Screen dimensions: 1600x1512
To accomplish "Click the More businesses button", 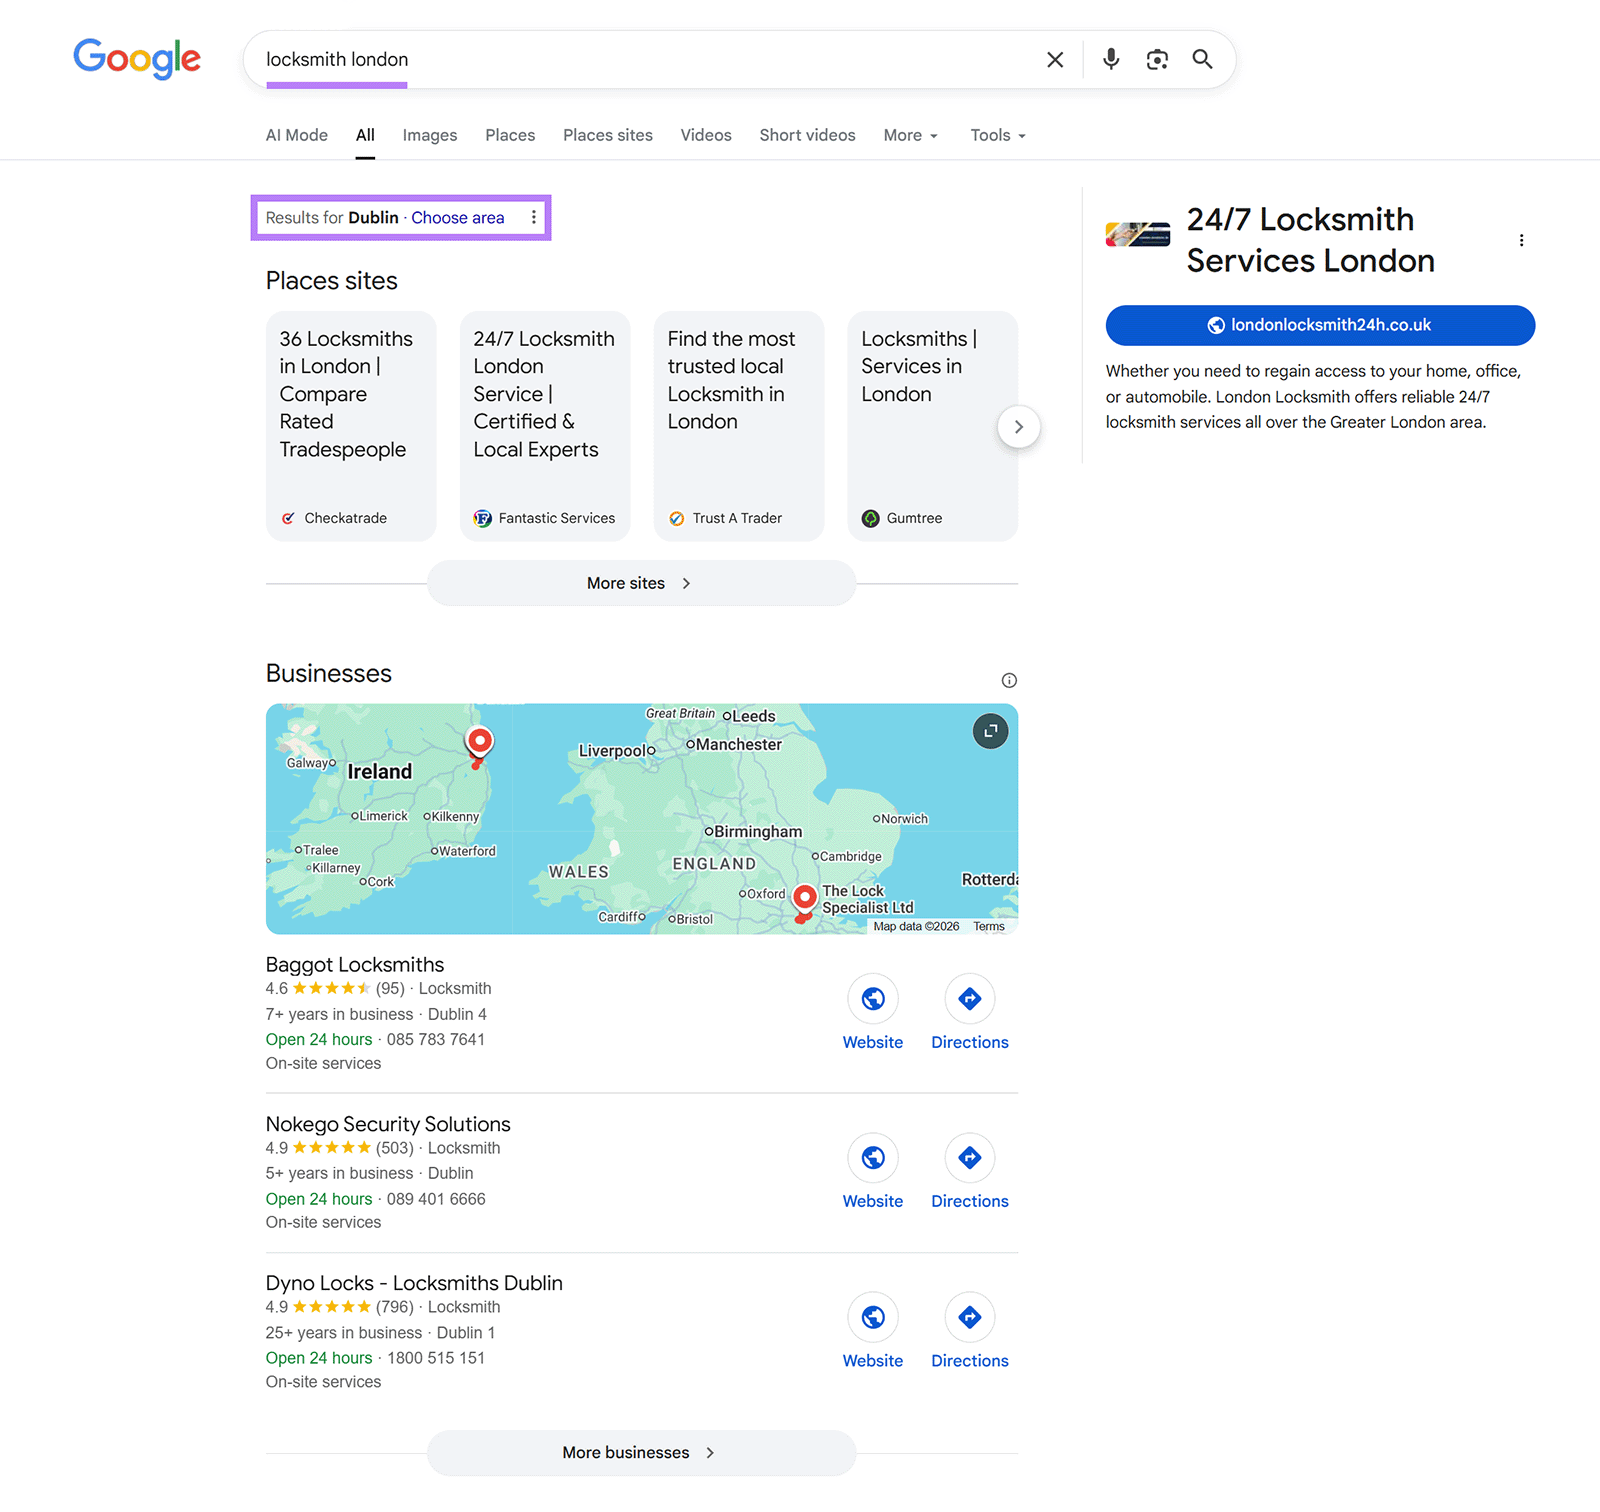I will [x=640, y=1452].
